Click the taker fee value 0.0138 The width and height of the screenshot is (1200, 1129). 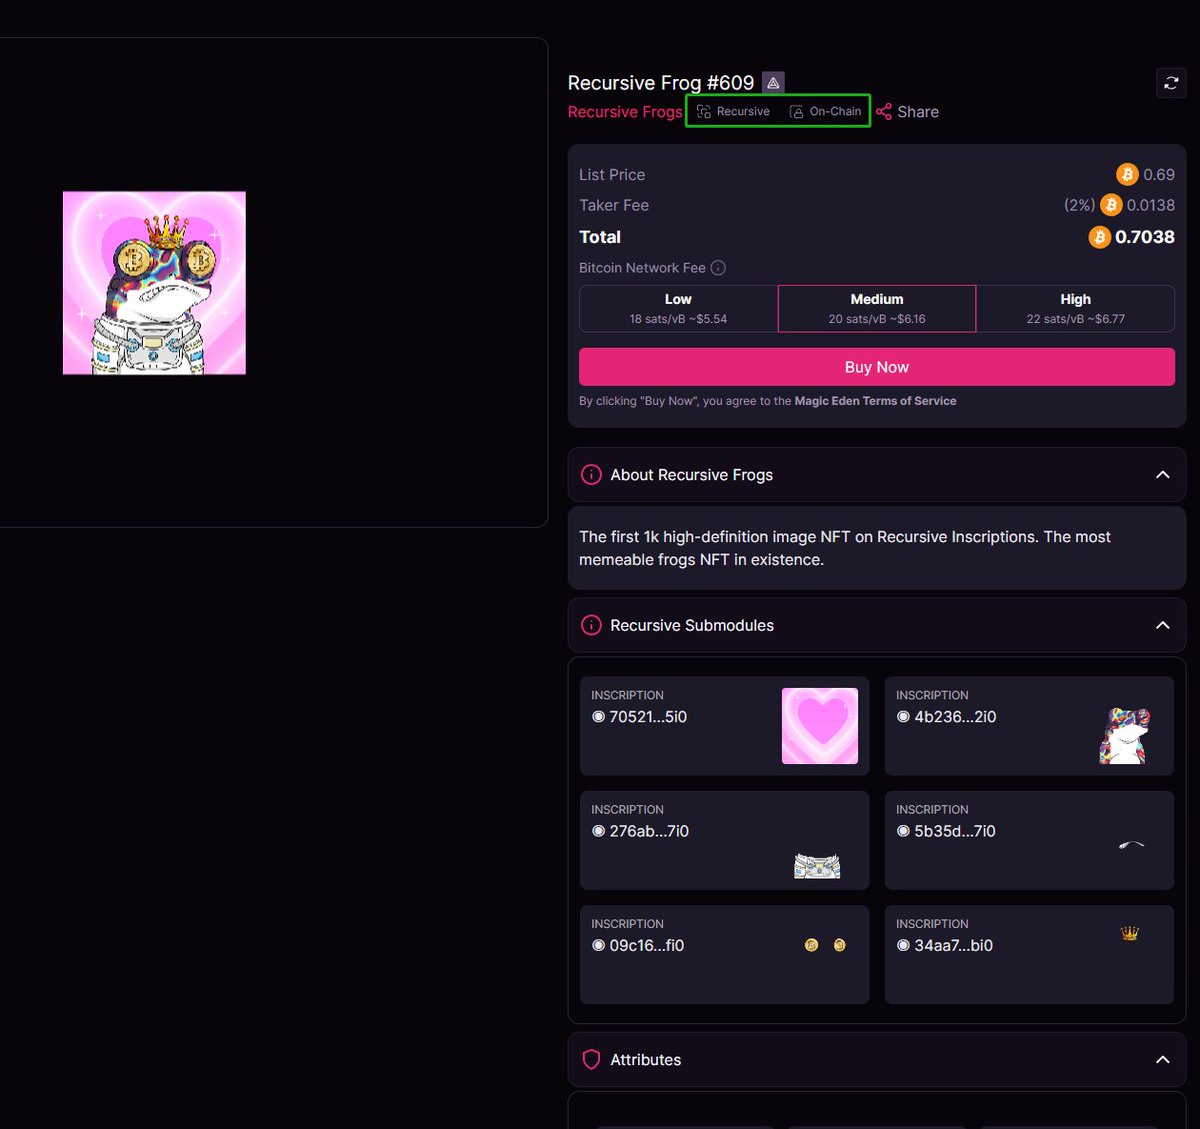[1151, 205]
